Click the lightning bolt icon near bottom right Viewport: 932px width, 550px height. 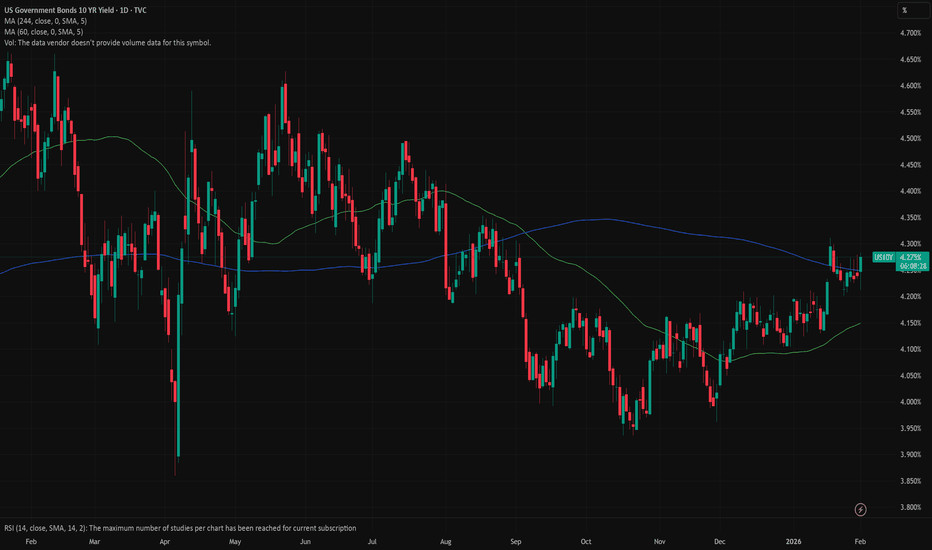pos(862,510)
